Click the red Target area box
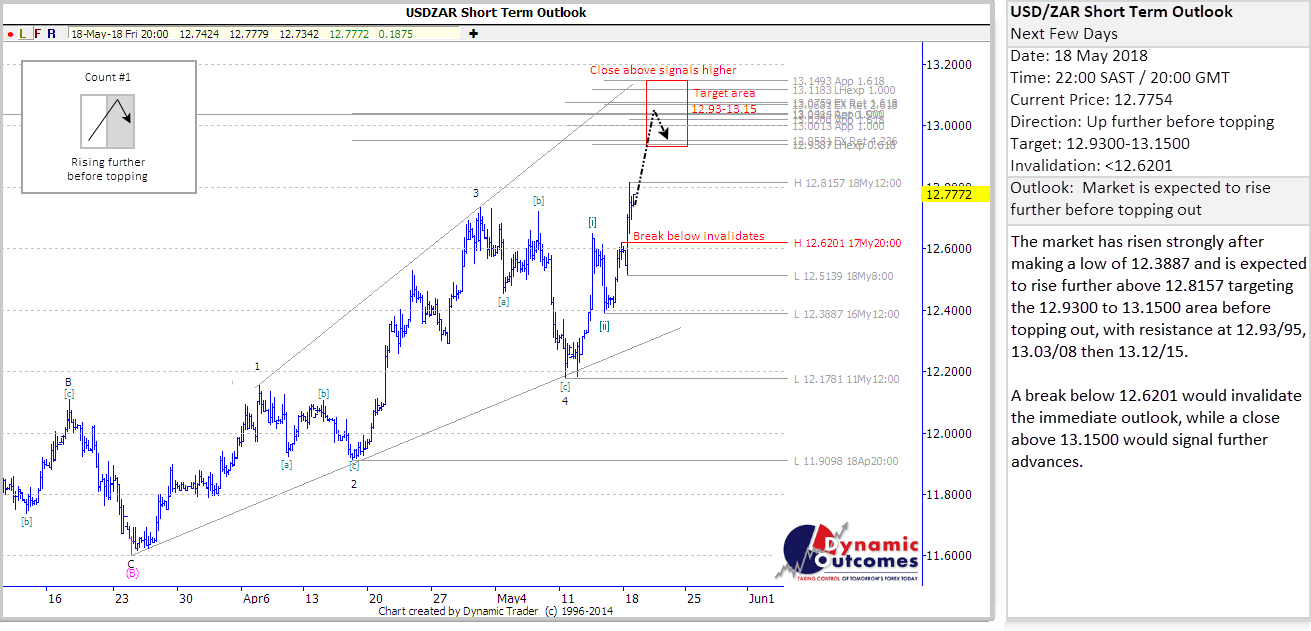The image size is (1311, 631). 667,114
